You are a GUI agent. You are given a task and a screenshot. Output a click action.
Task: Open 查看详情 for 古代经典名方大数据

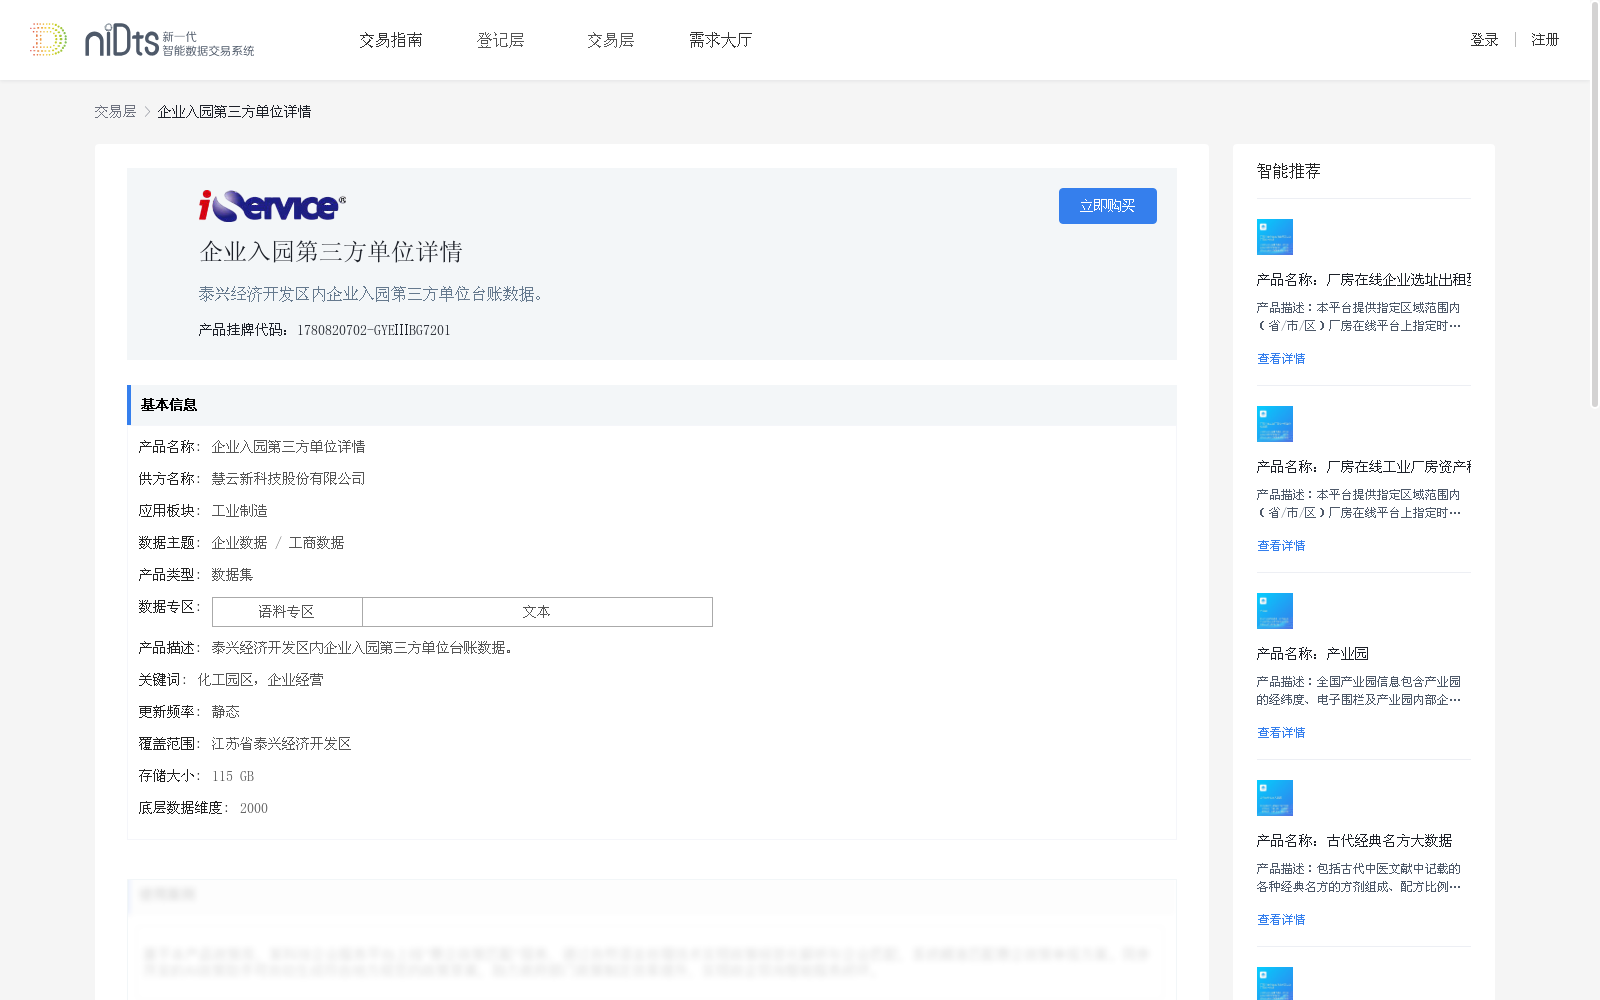(x=1281, y=920)
